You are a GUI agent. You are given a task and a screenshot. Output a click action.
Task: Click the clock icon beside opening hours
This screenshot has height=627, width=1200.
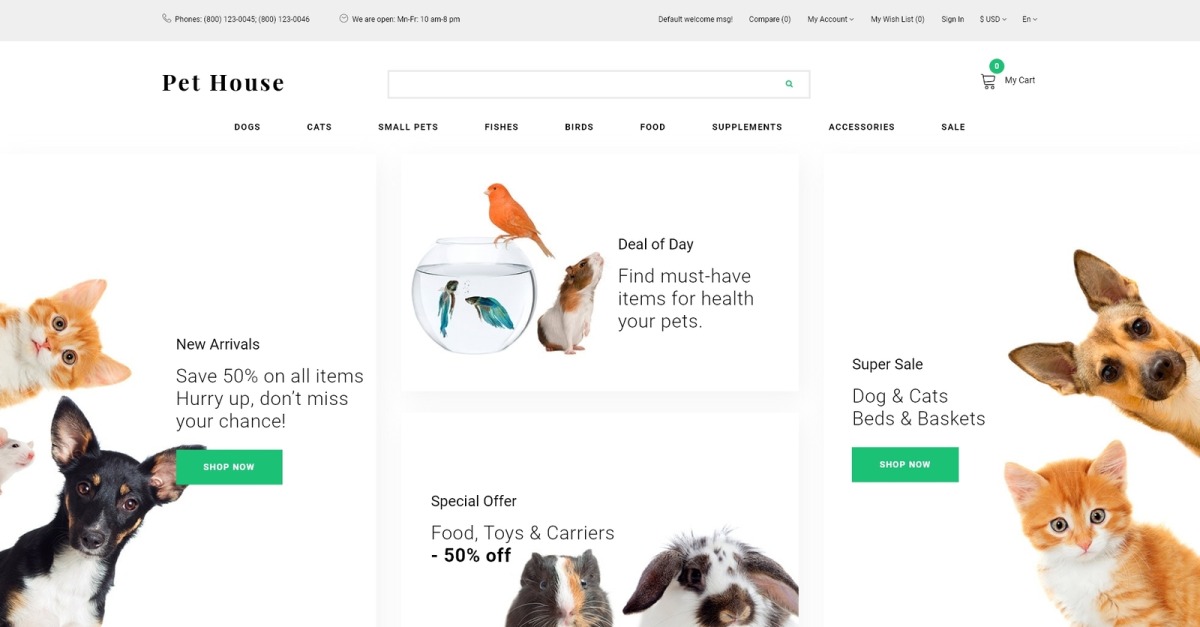[x=344, y=18]
